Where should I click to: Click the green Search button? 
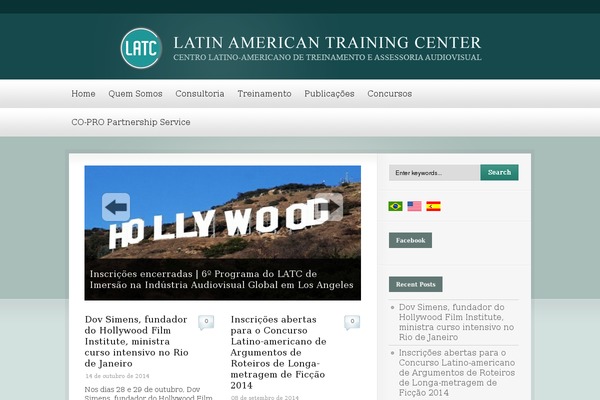(x=499, y=172)
